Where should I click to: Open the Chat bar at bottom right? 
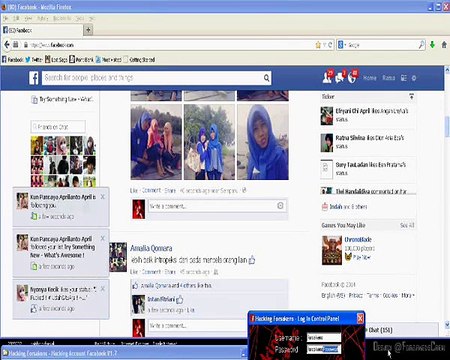(402, 330)
